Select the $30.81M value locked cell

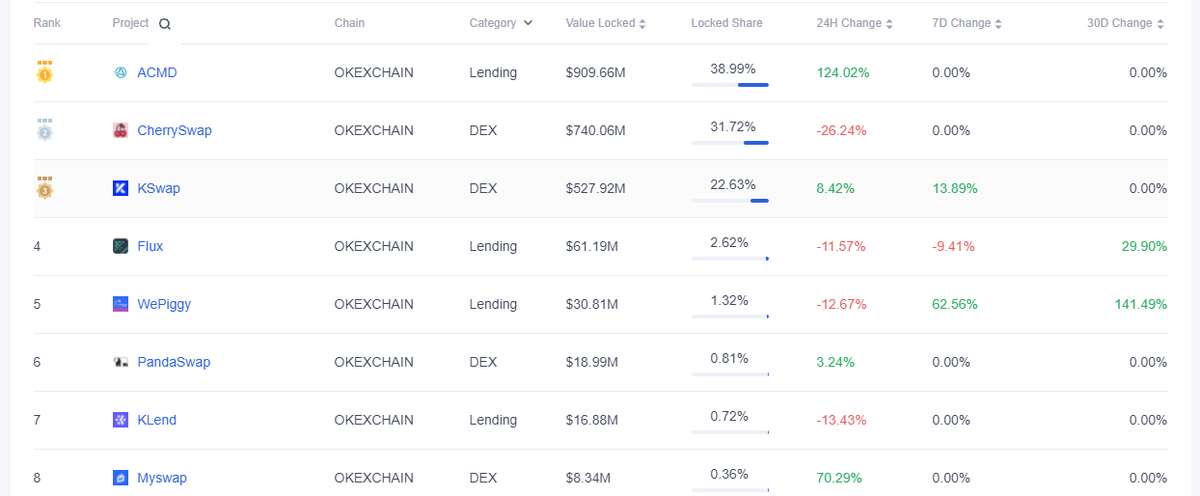591,304
